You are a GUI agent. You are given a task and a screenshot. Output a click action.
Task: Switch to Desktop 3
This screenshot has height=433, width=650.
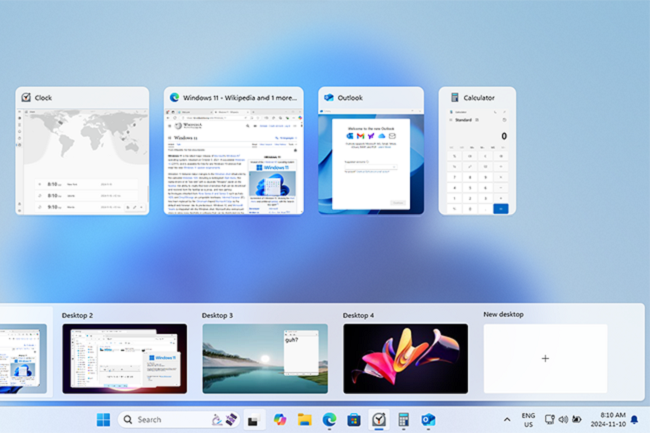click(264, 357)
